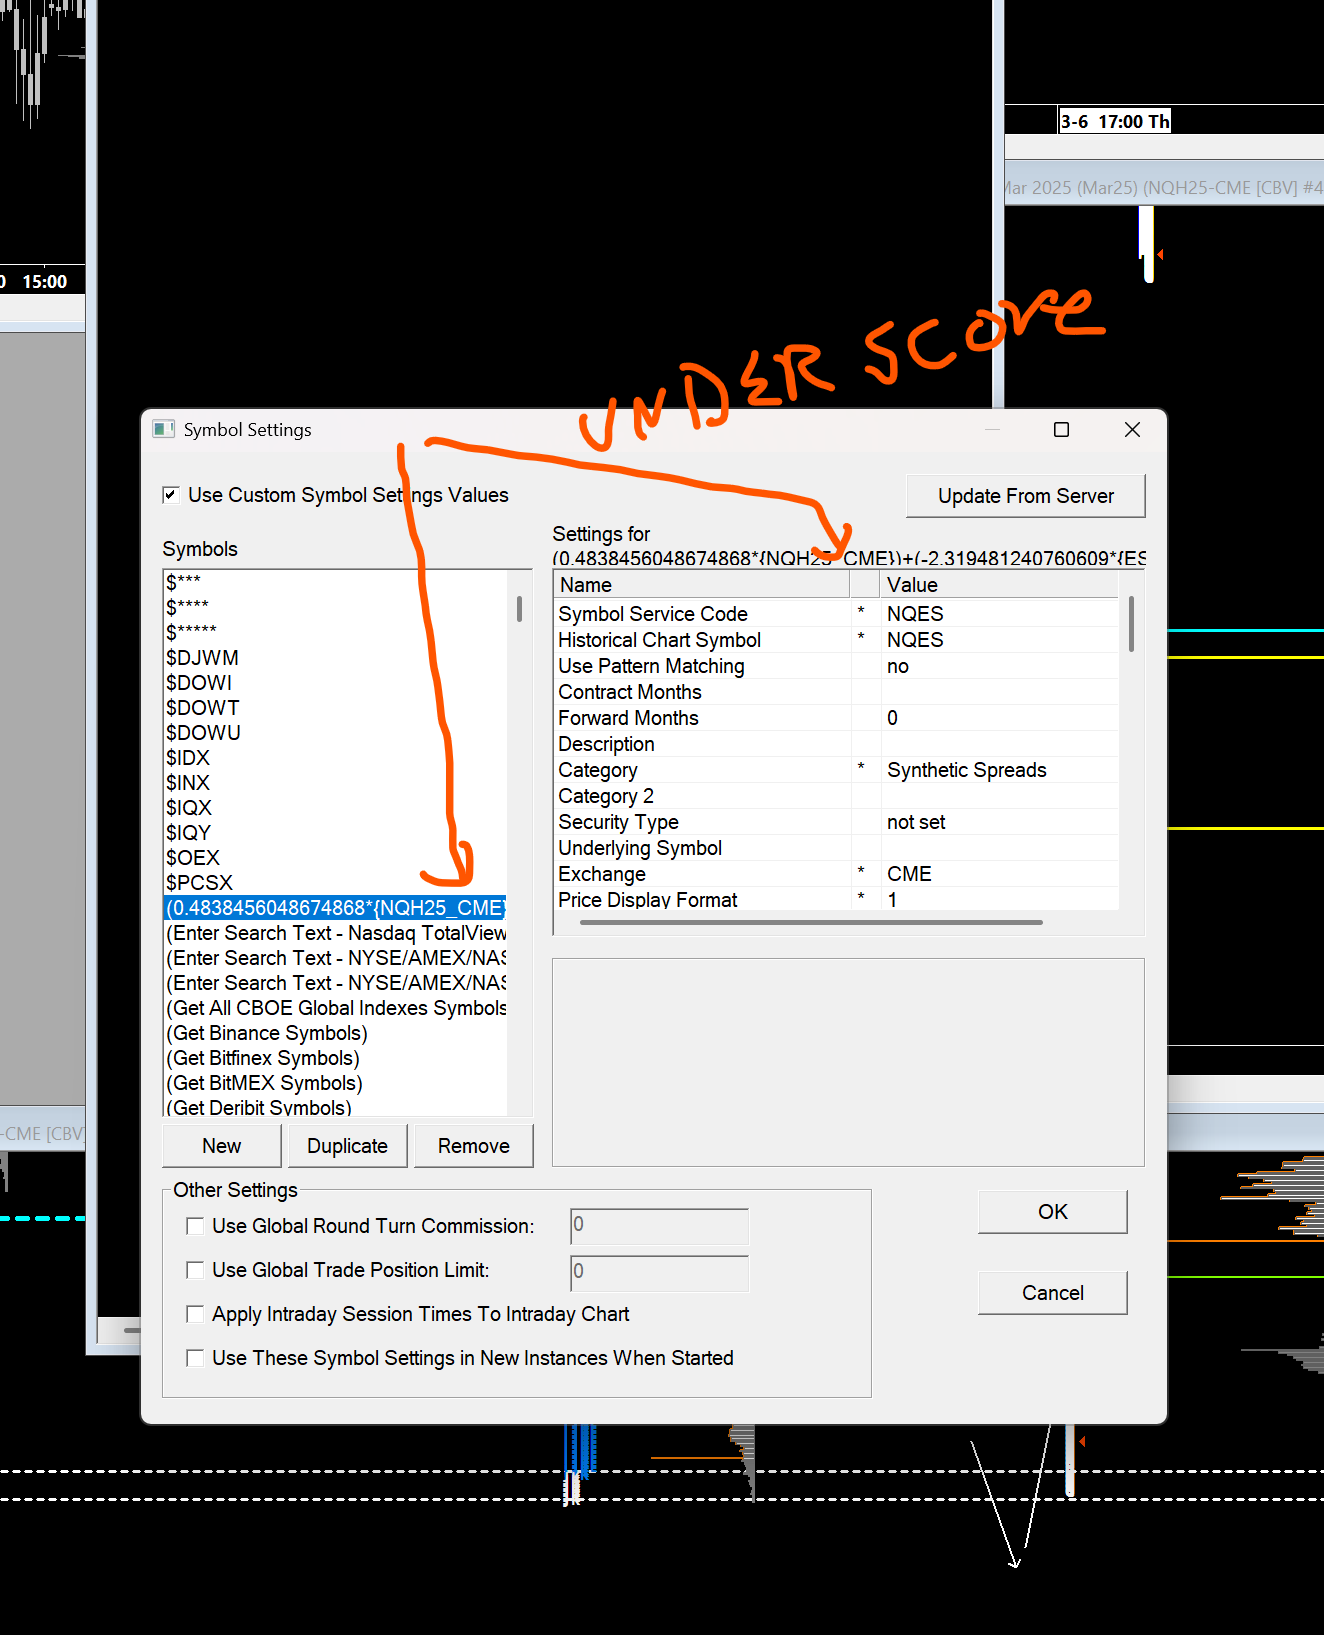Select (Get Deribit Symbols) entry
Screen dimensions: 1324x1635
tap(335, 1107)
